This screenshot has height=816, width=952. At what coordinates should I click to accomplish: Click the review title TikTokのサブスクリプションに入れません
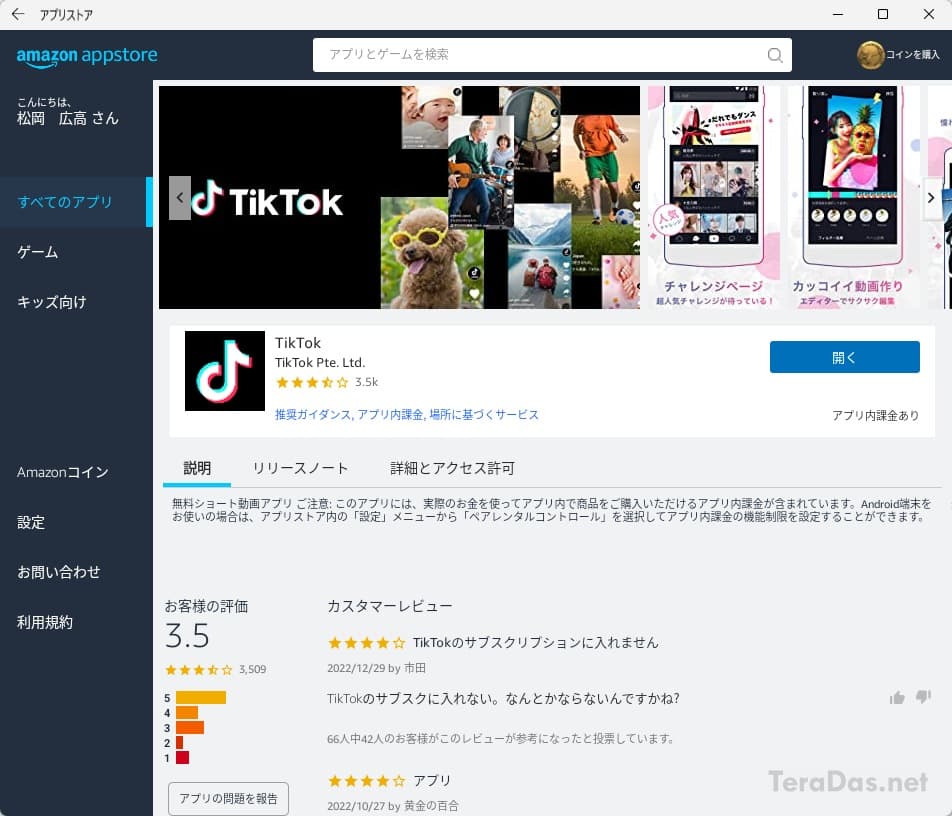[536, 642]
